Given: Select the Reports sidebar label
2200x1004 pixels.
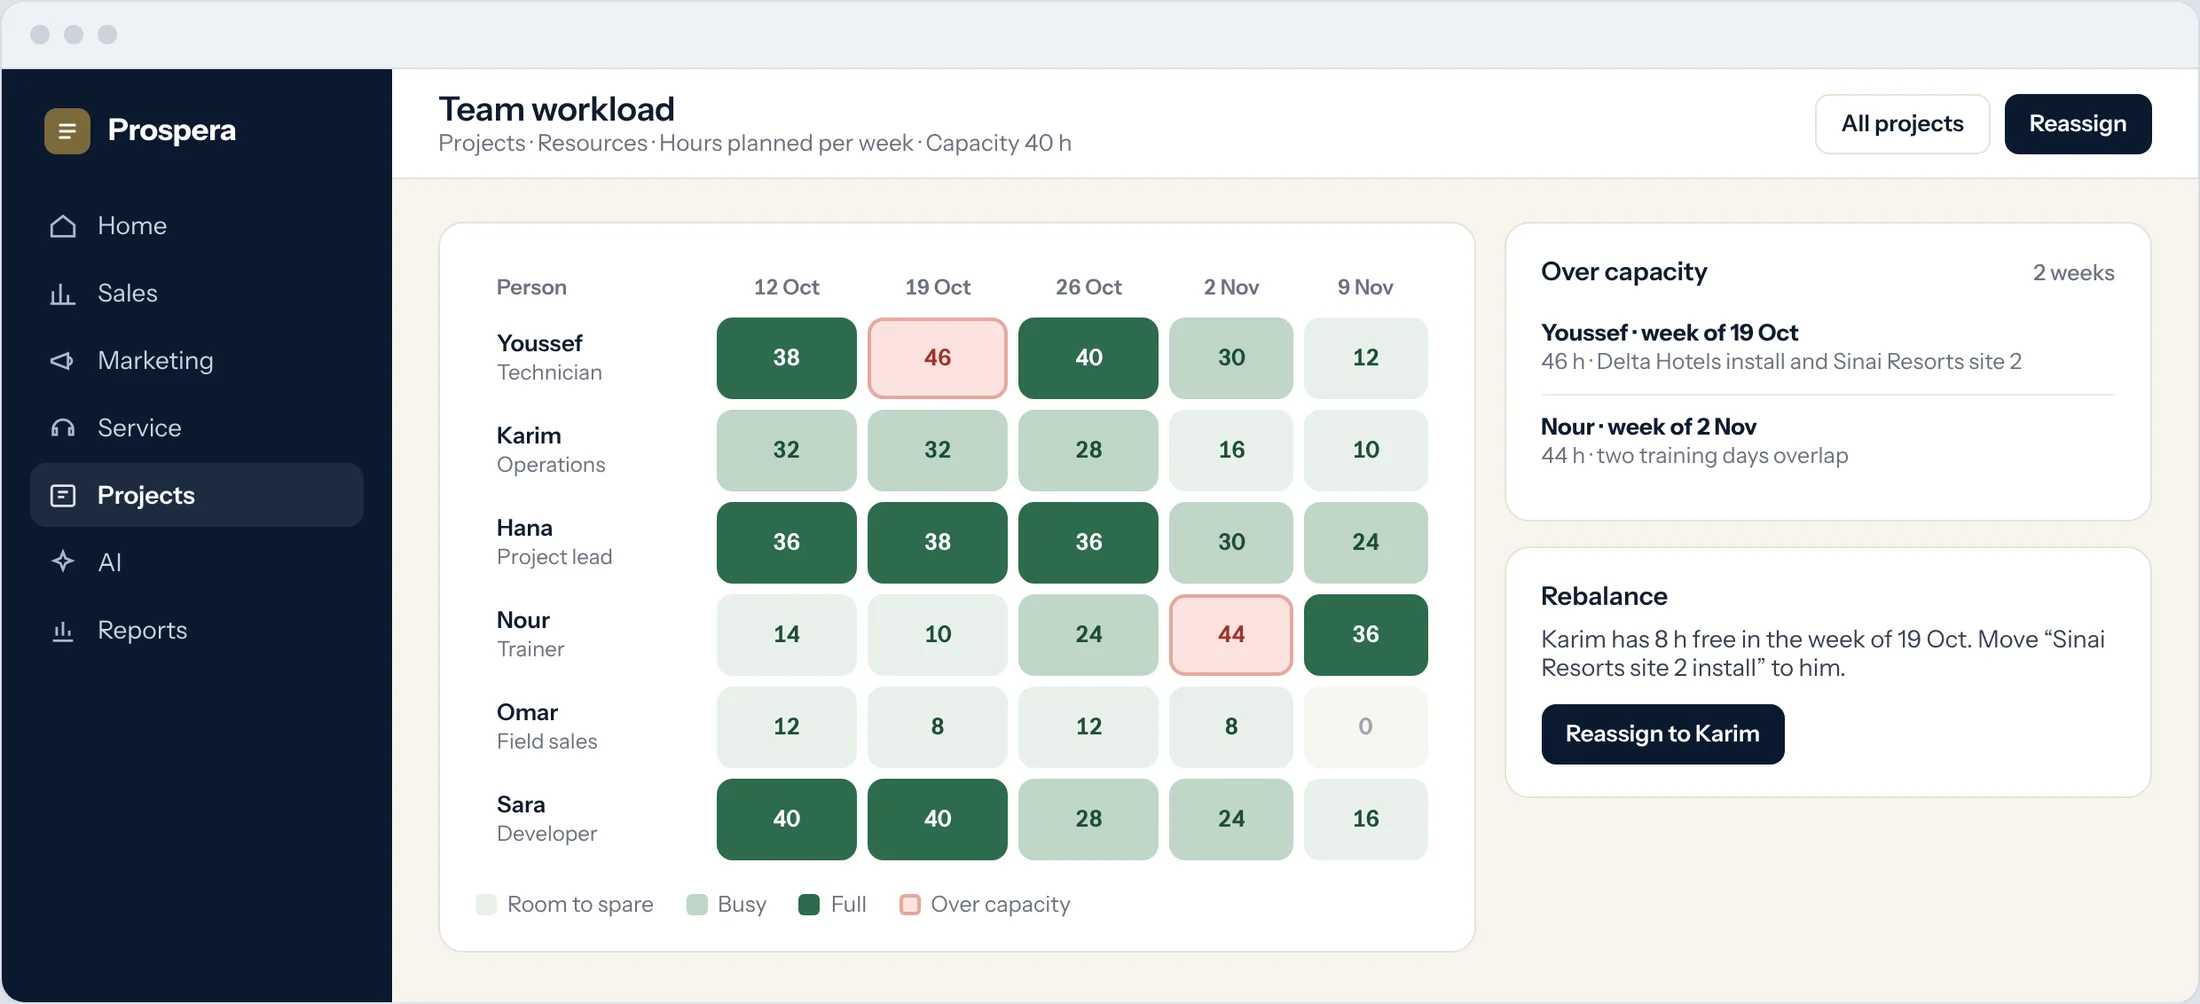Looking at the screenshot, I should (x=142, y=630).
